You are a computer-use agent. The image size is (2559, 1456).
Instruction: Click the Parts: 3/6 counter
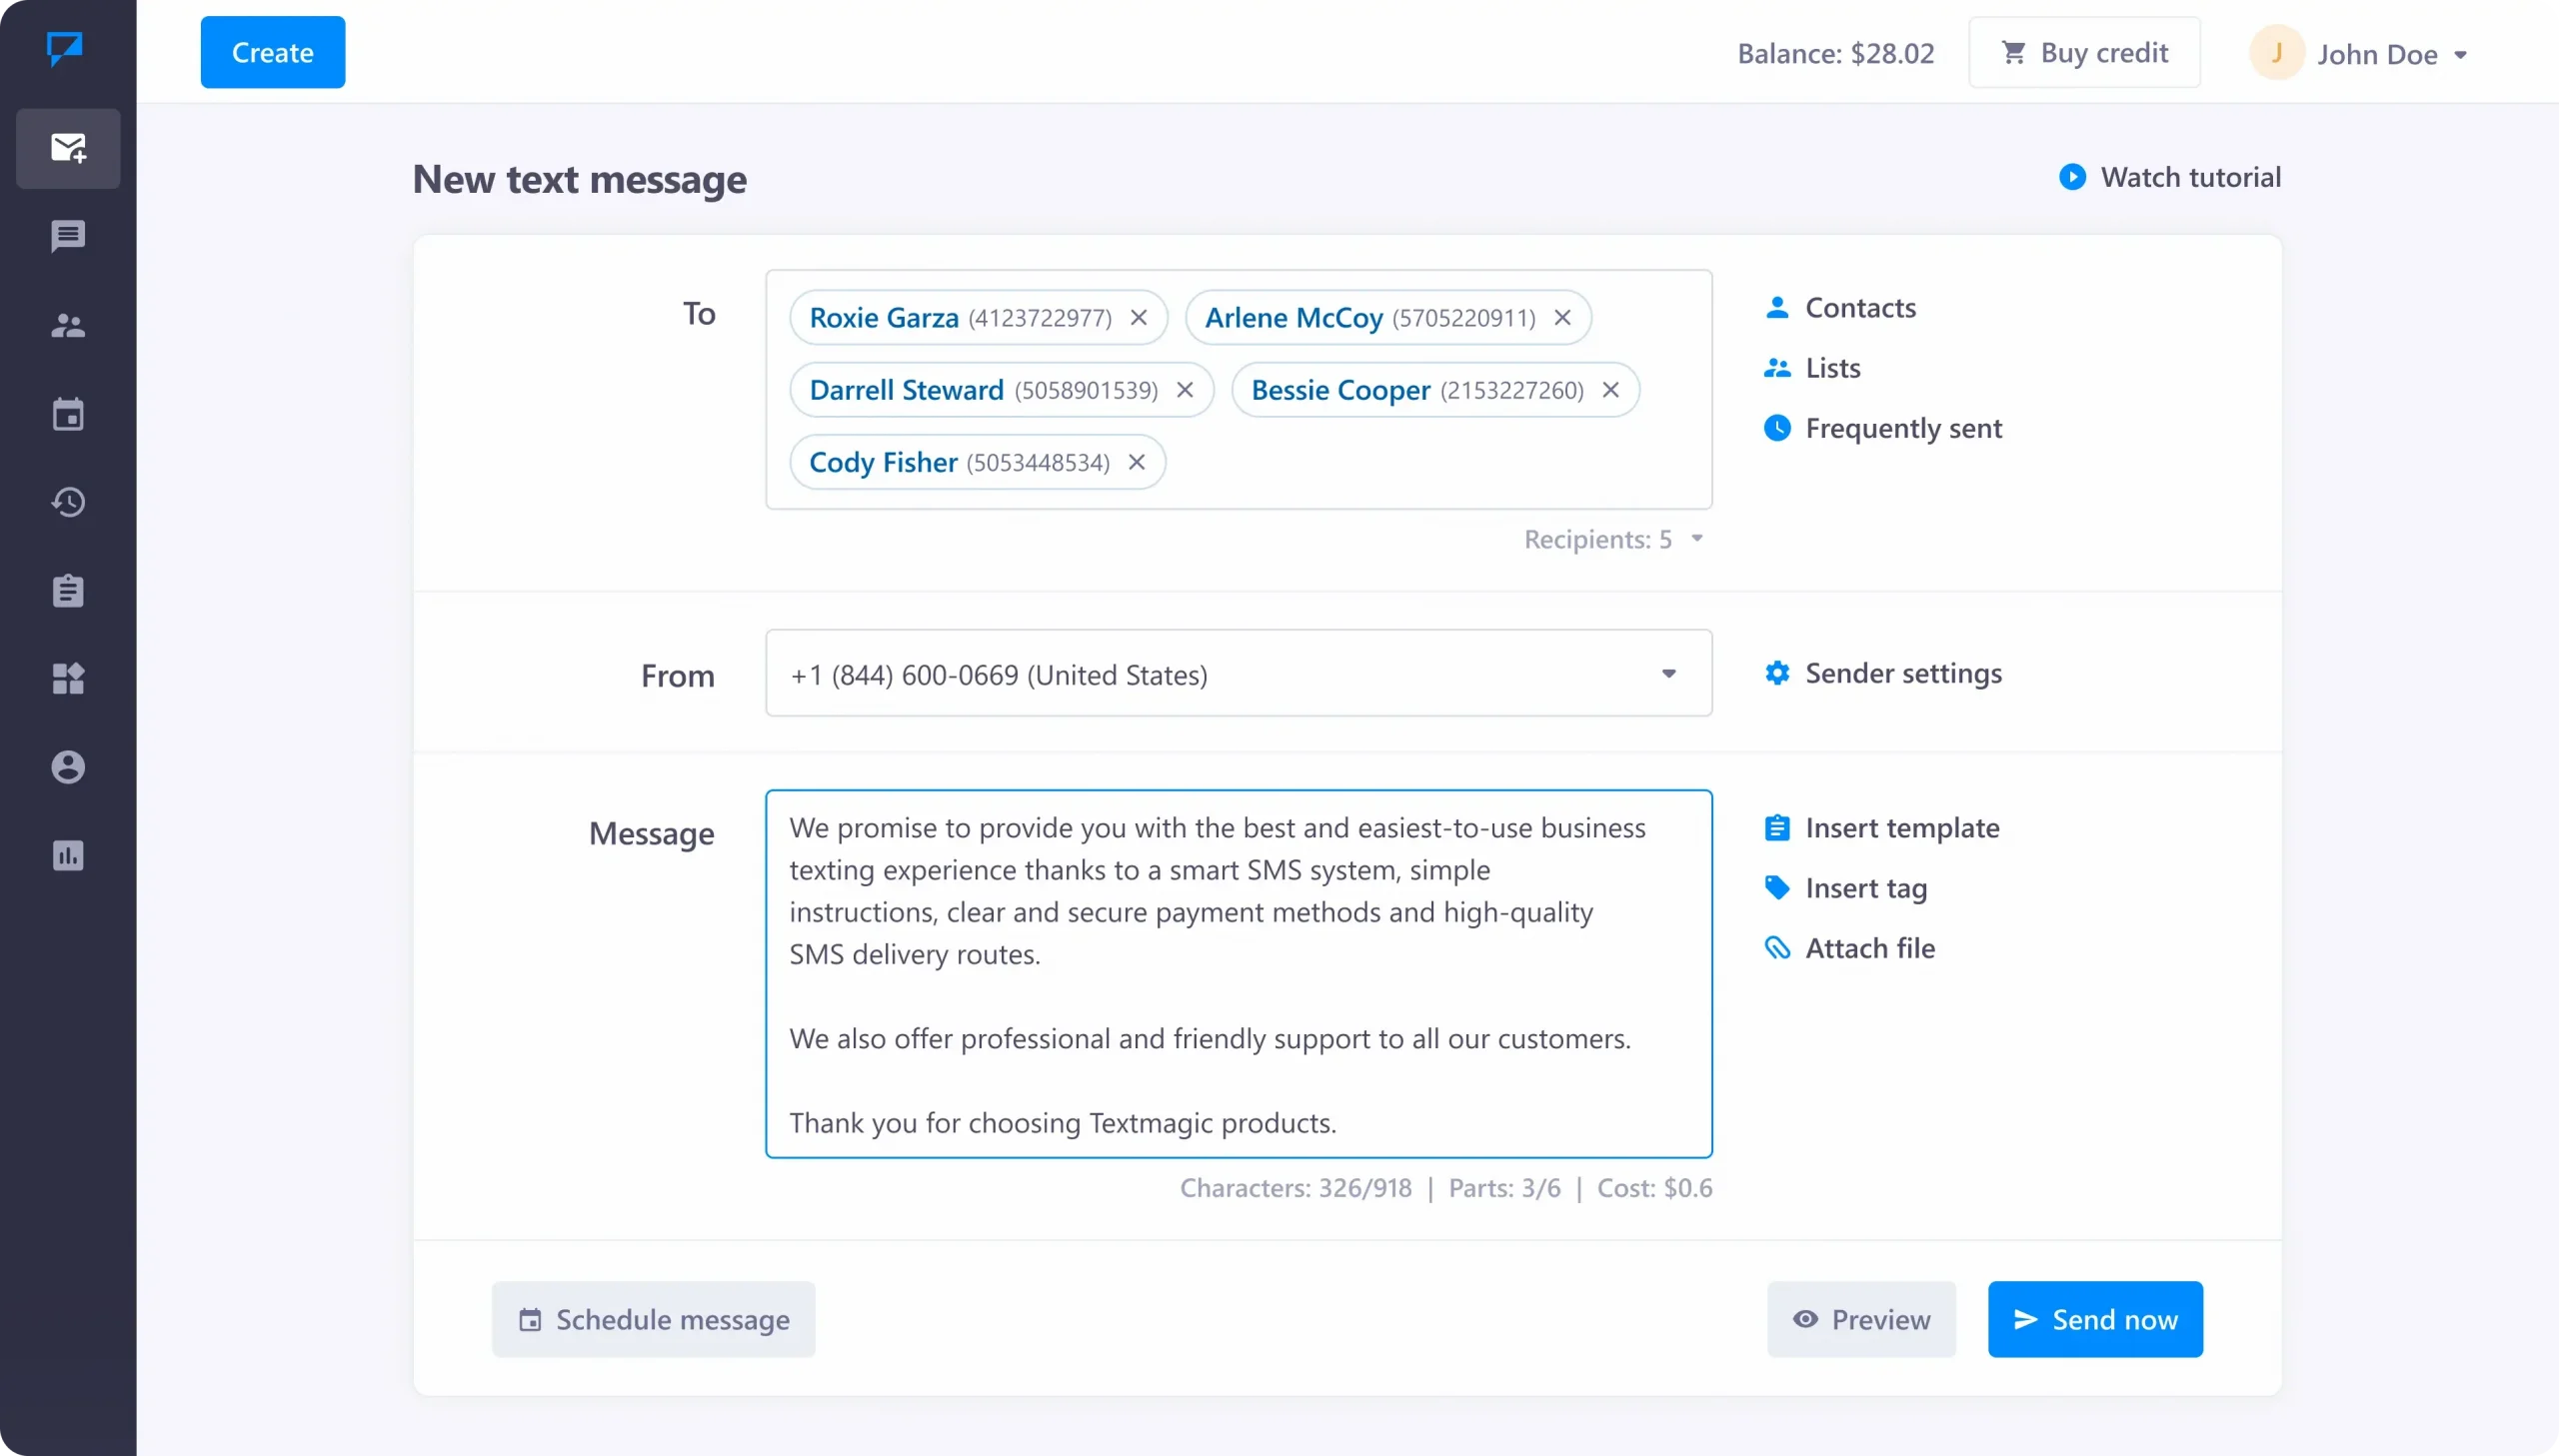click(x=1504, y=1187)
